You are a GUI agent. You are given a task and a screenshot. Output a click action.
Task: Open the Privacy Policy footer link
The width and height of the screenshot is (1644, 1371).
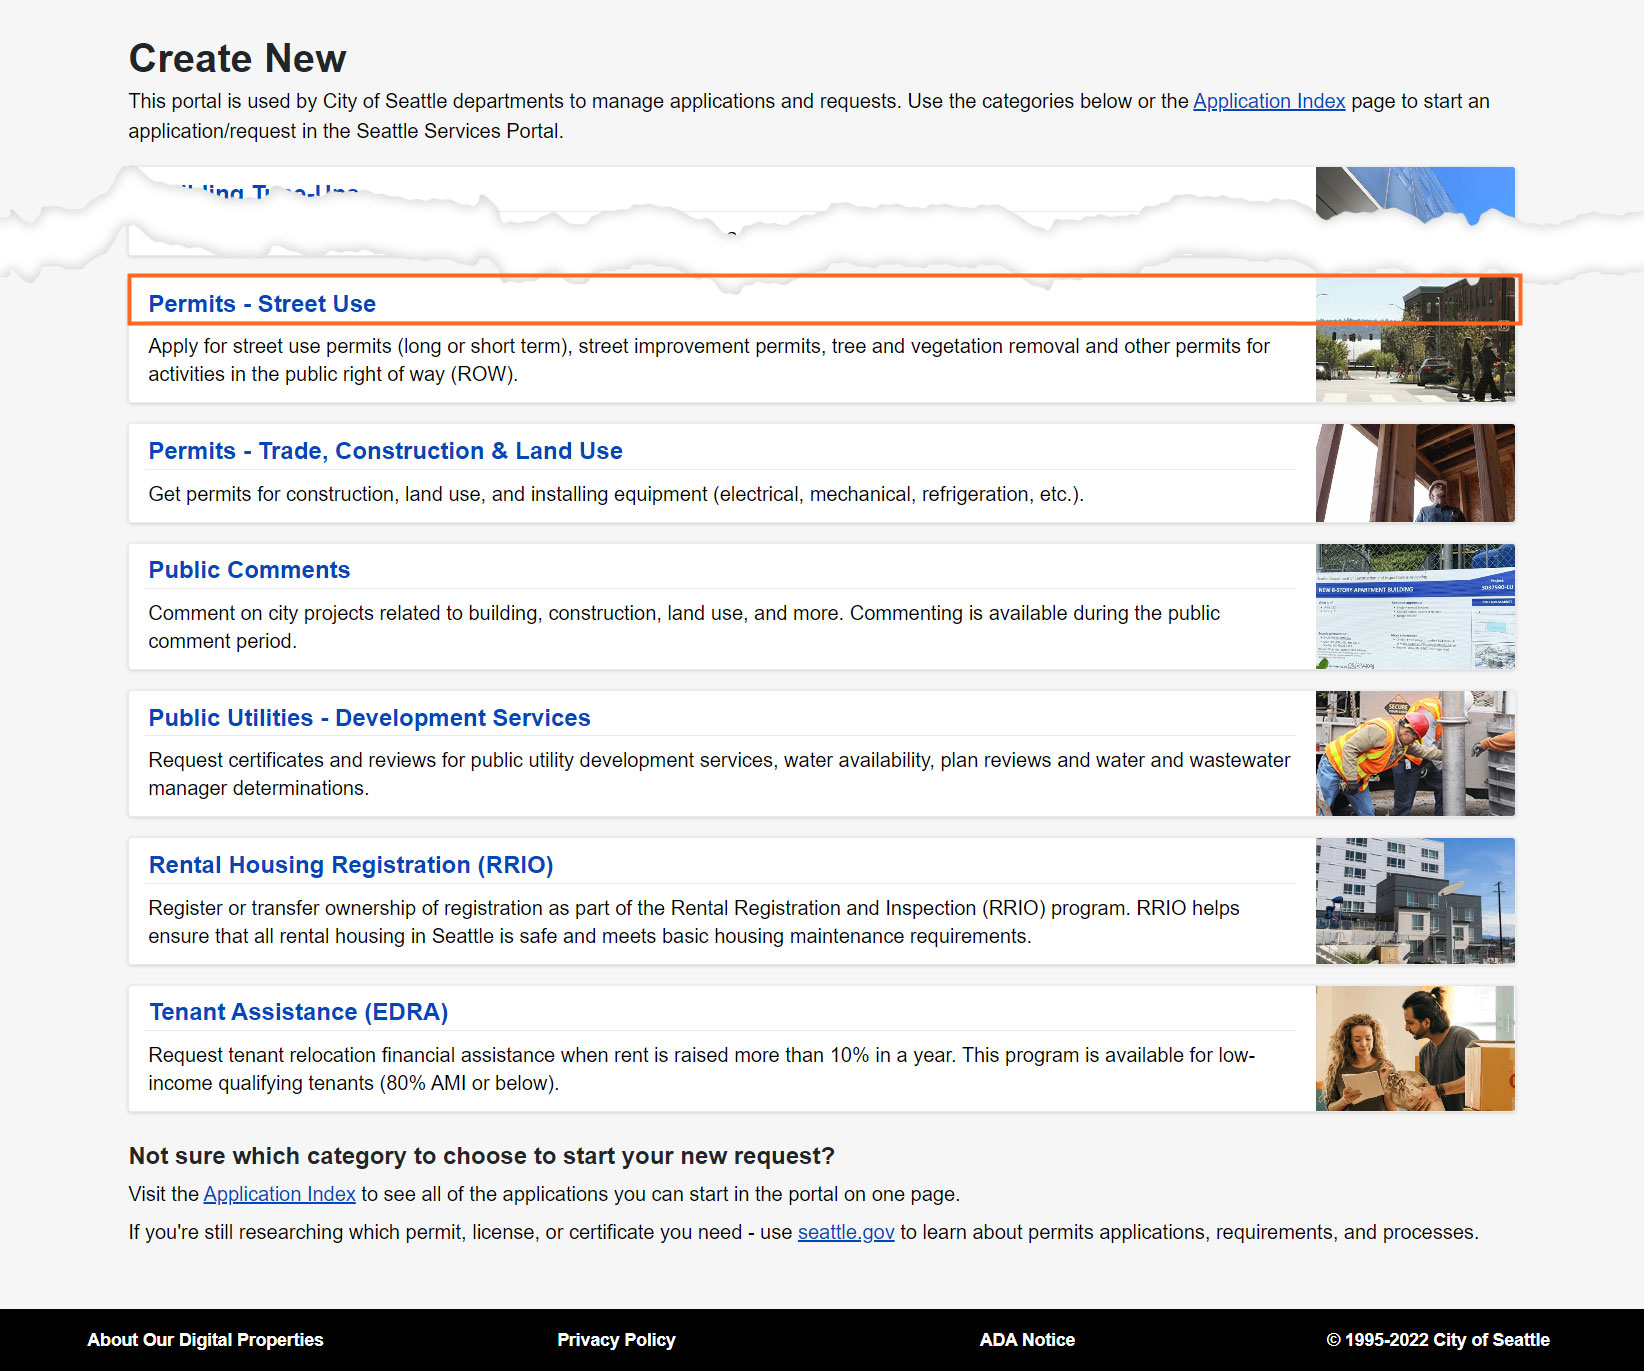[x=616, y=1340]
